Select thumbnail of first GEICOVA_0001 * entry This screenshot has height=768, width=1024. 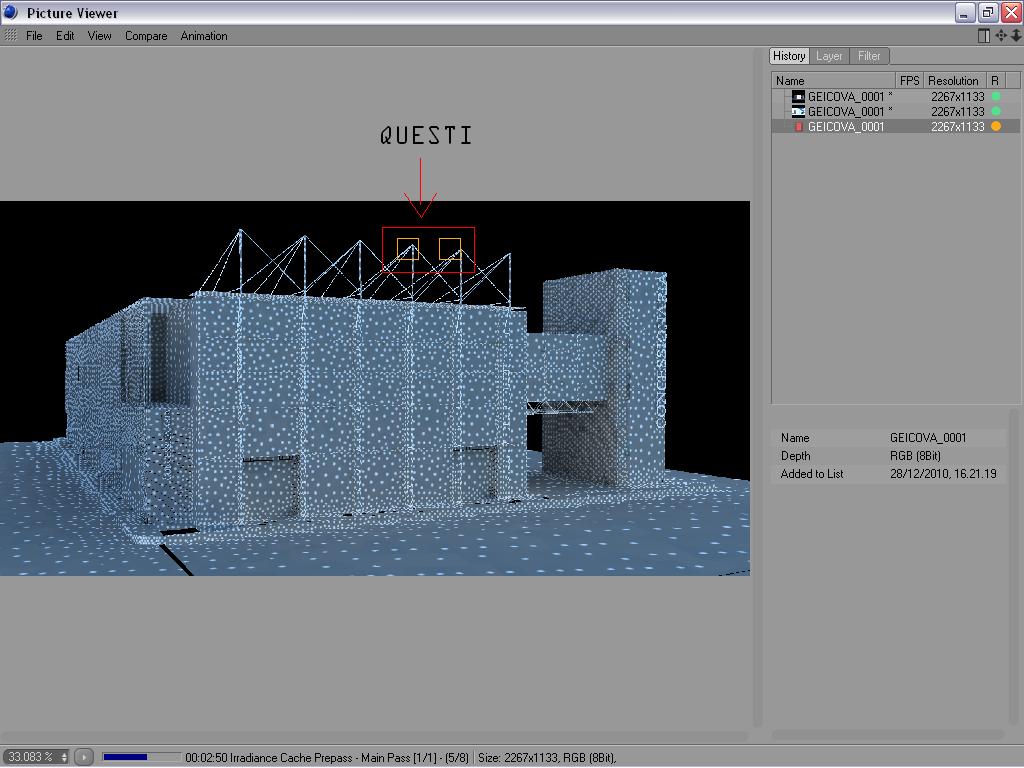[798, 97]
